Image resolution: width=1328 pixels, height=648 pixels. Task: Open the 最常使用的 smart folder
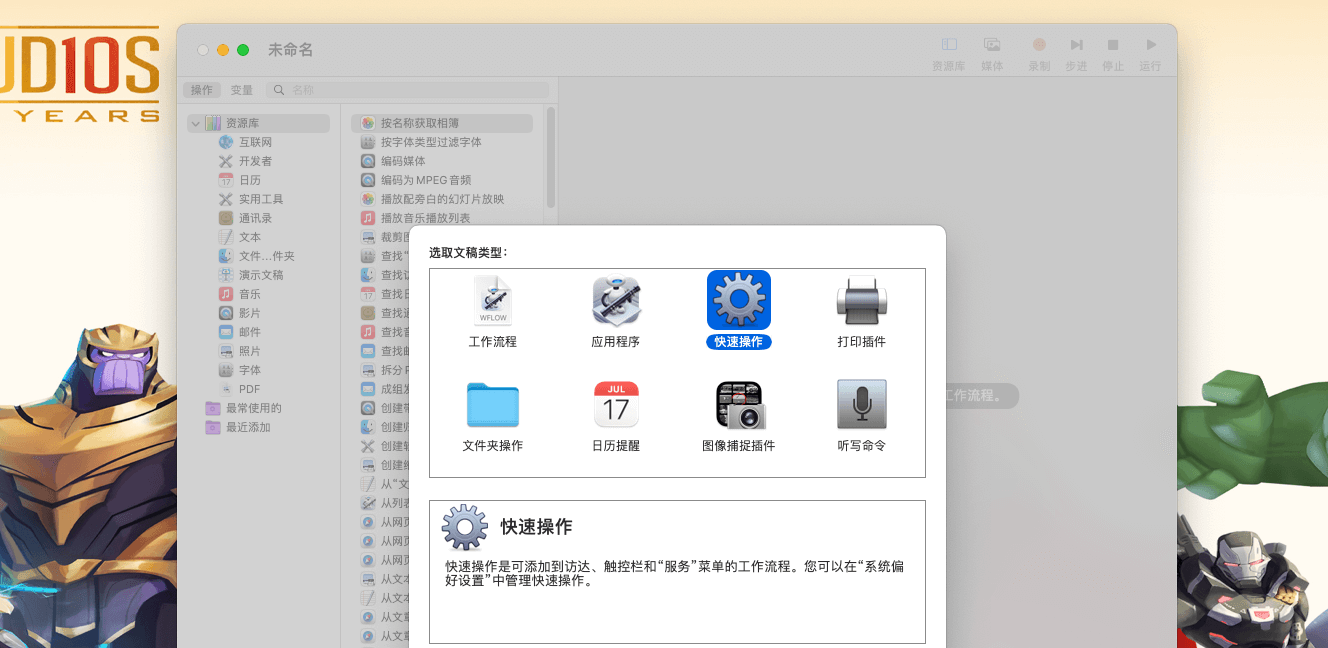pos(253,408)
